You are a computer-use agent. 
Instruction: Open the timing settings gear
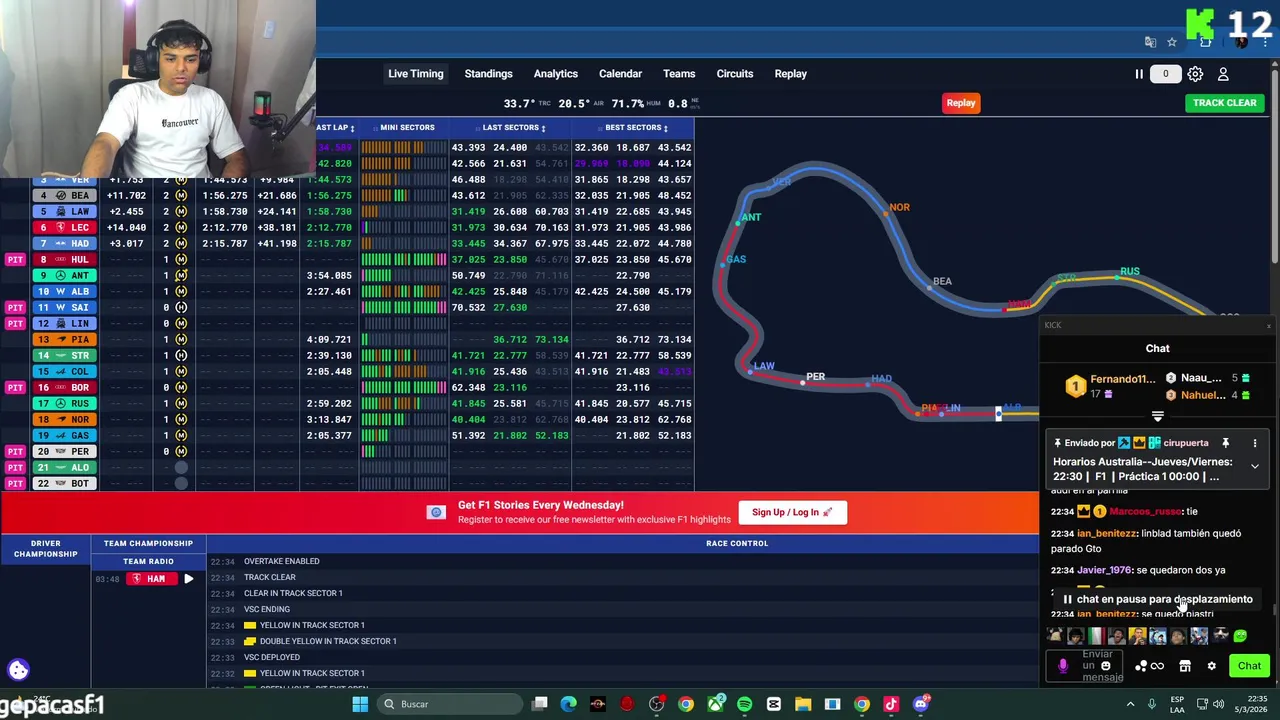[1195, 74]
